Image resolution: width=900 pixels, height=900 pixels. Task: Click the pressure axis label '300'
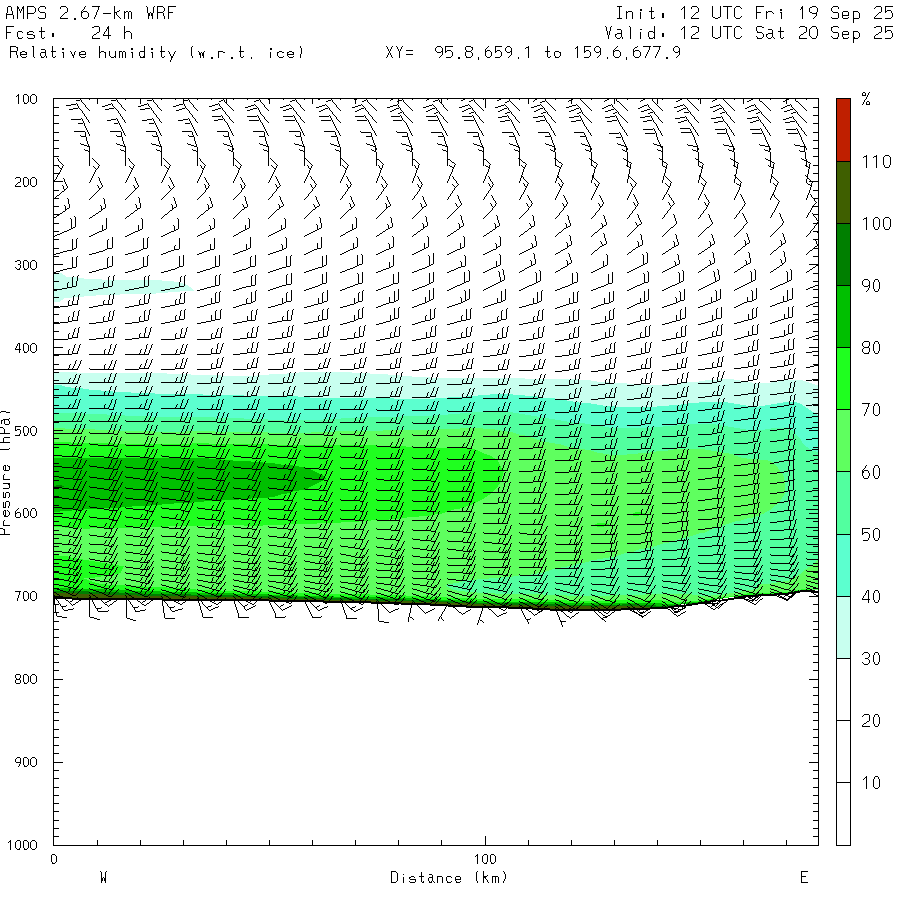pyautogui.click(x=26, y=265)
